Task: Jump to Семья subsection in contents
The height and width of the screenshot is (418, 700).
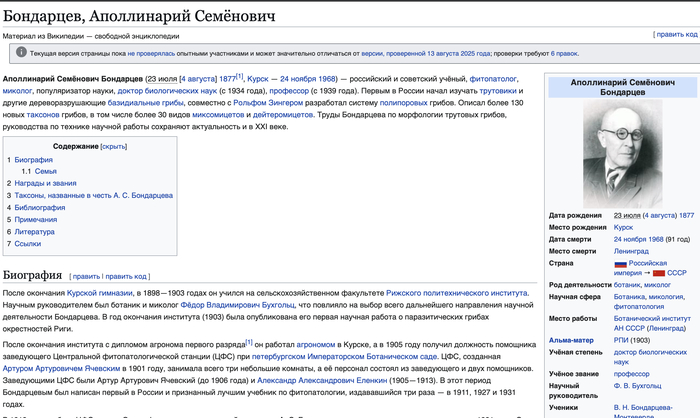Action: click(46, 172)
